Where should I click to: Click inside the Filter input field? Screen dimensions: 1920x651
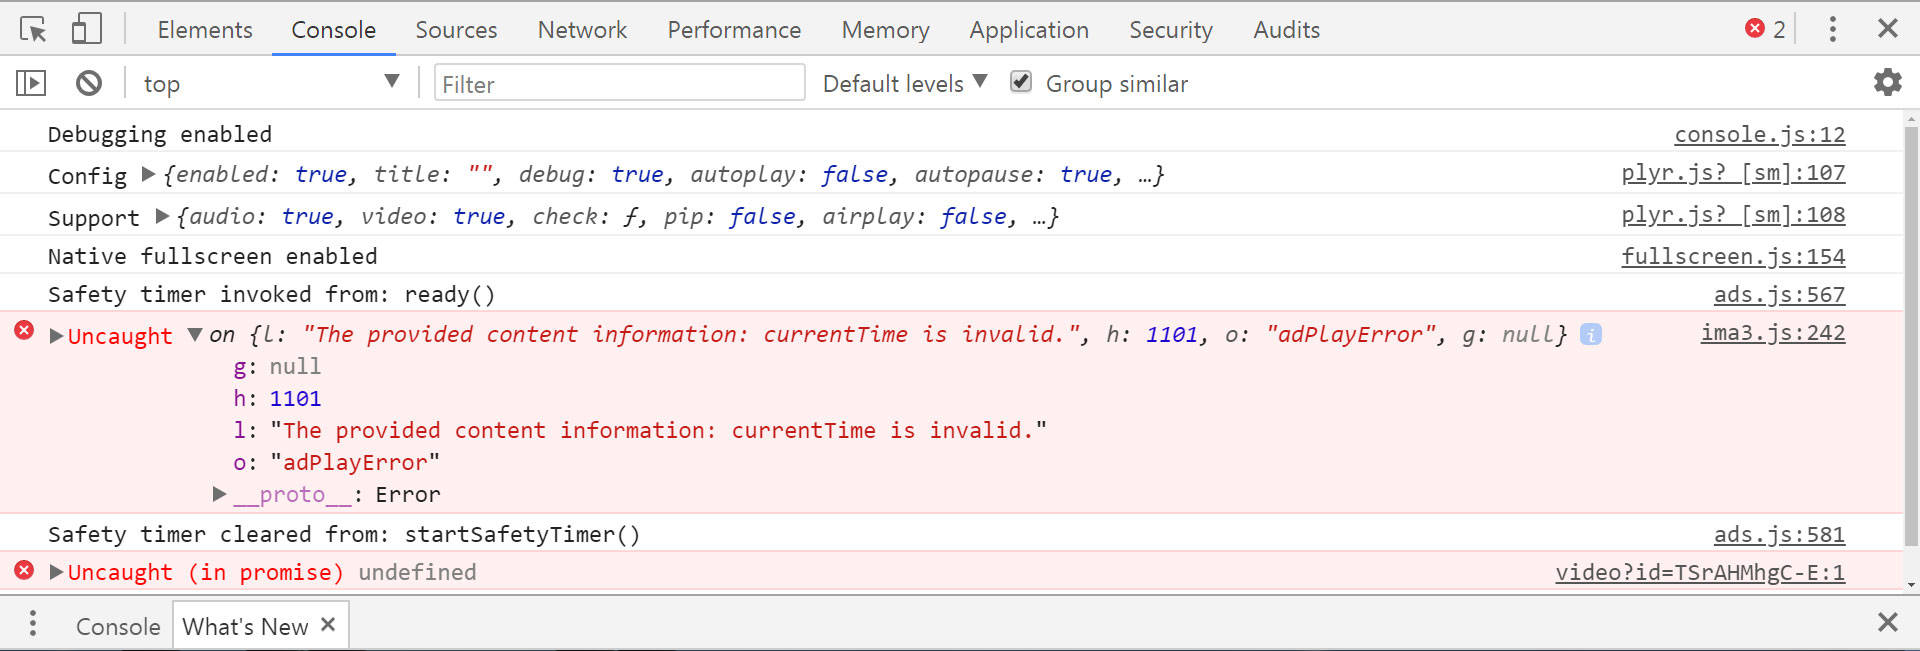(x=619, y=83)
